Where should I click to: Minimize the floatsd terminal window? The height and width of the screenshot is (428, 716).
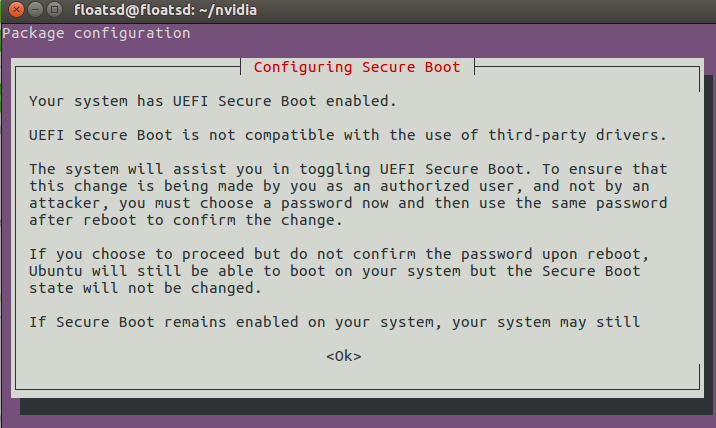click(35, 9)
